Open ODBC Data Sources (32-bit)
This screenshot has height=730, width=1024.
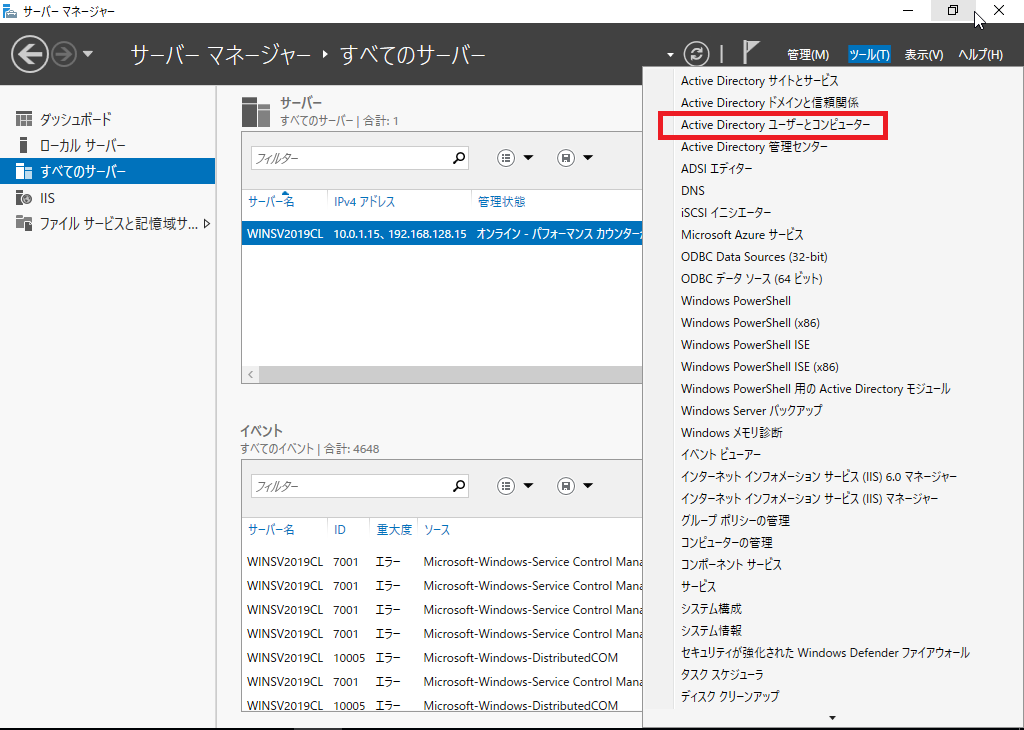click(754, 257)
